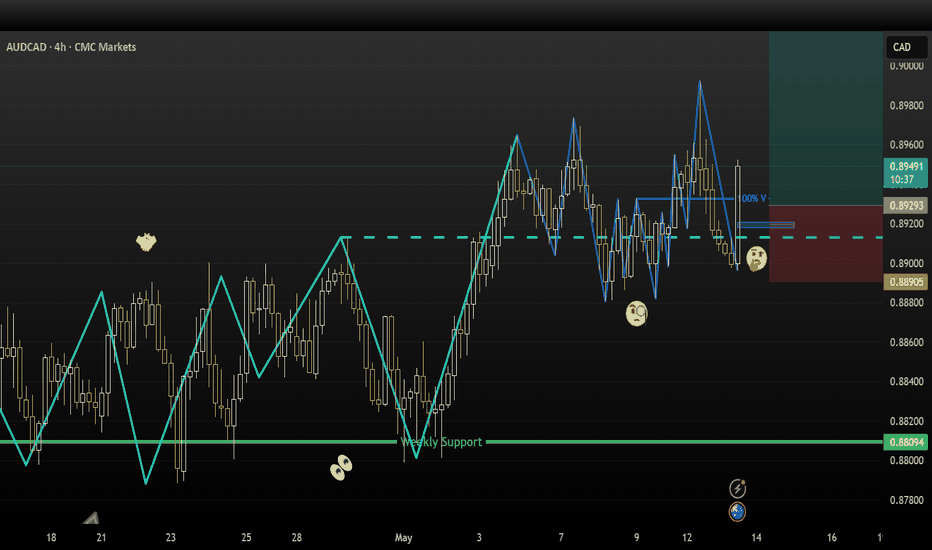Open the Australia flag economic event icon

pyautogui.click(x=737, y=511)
